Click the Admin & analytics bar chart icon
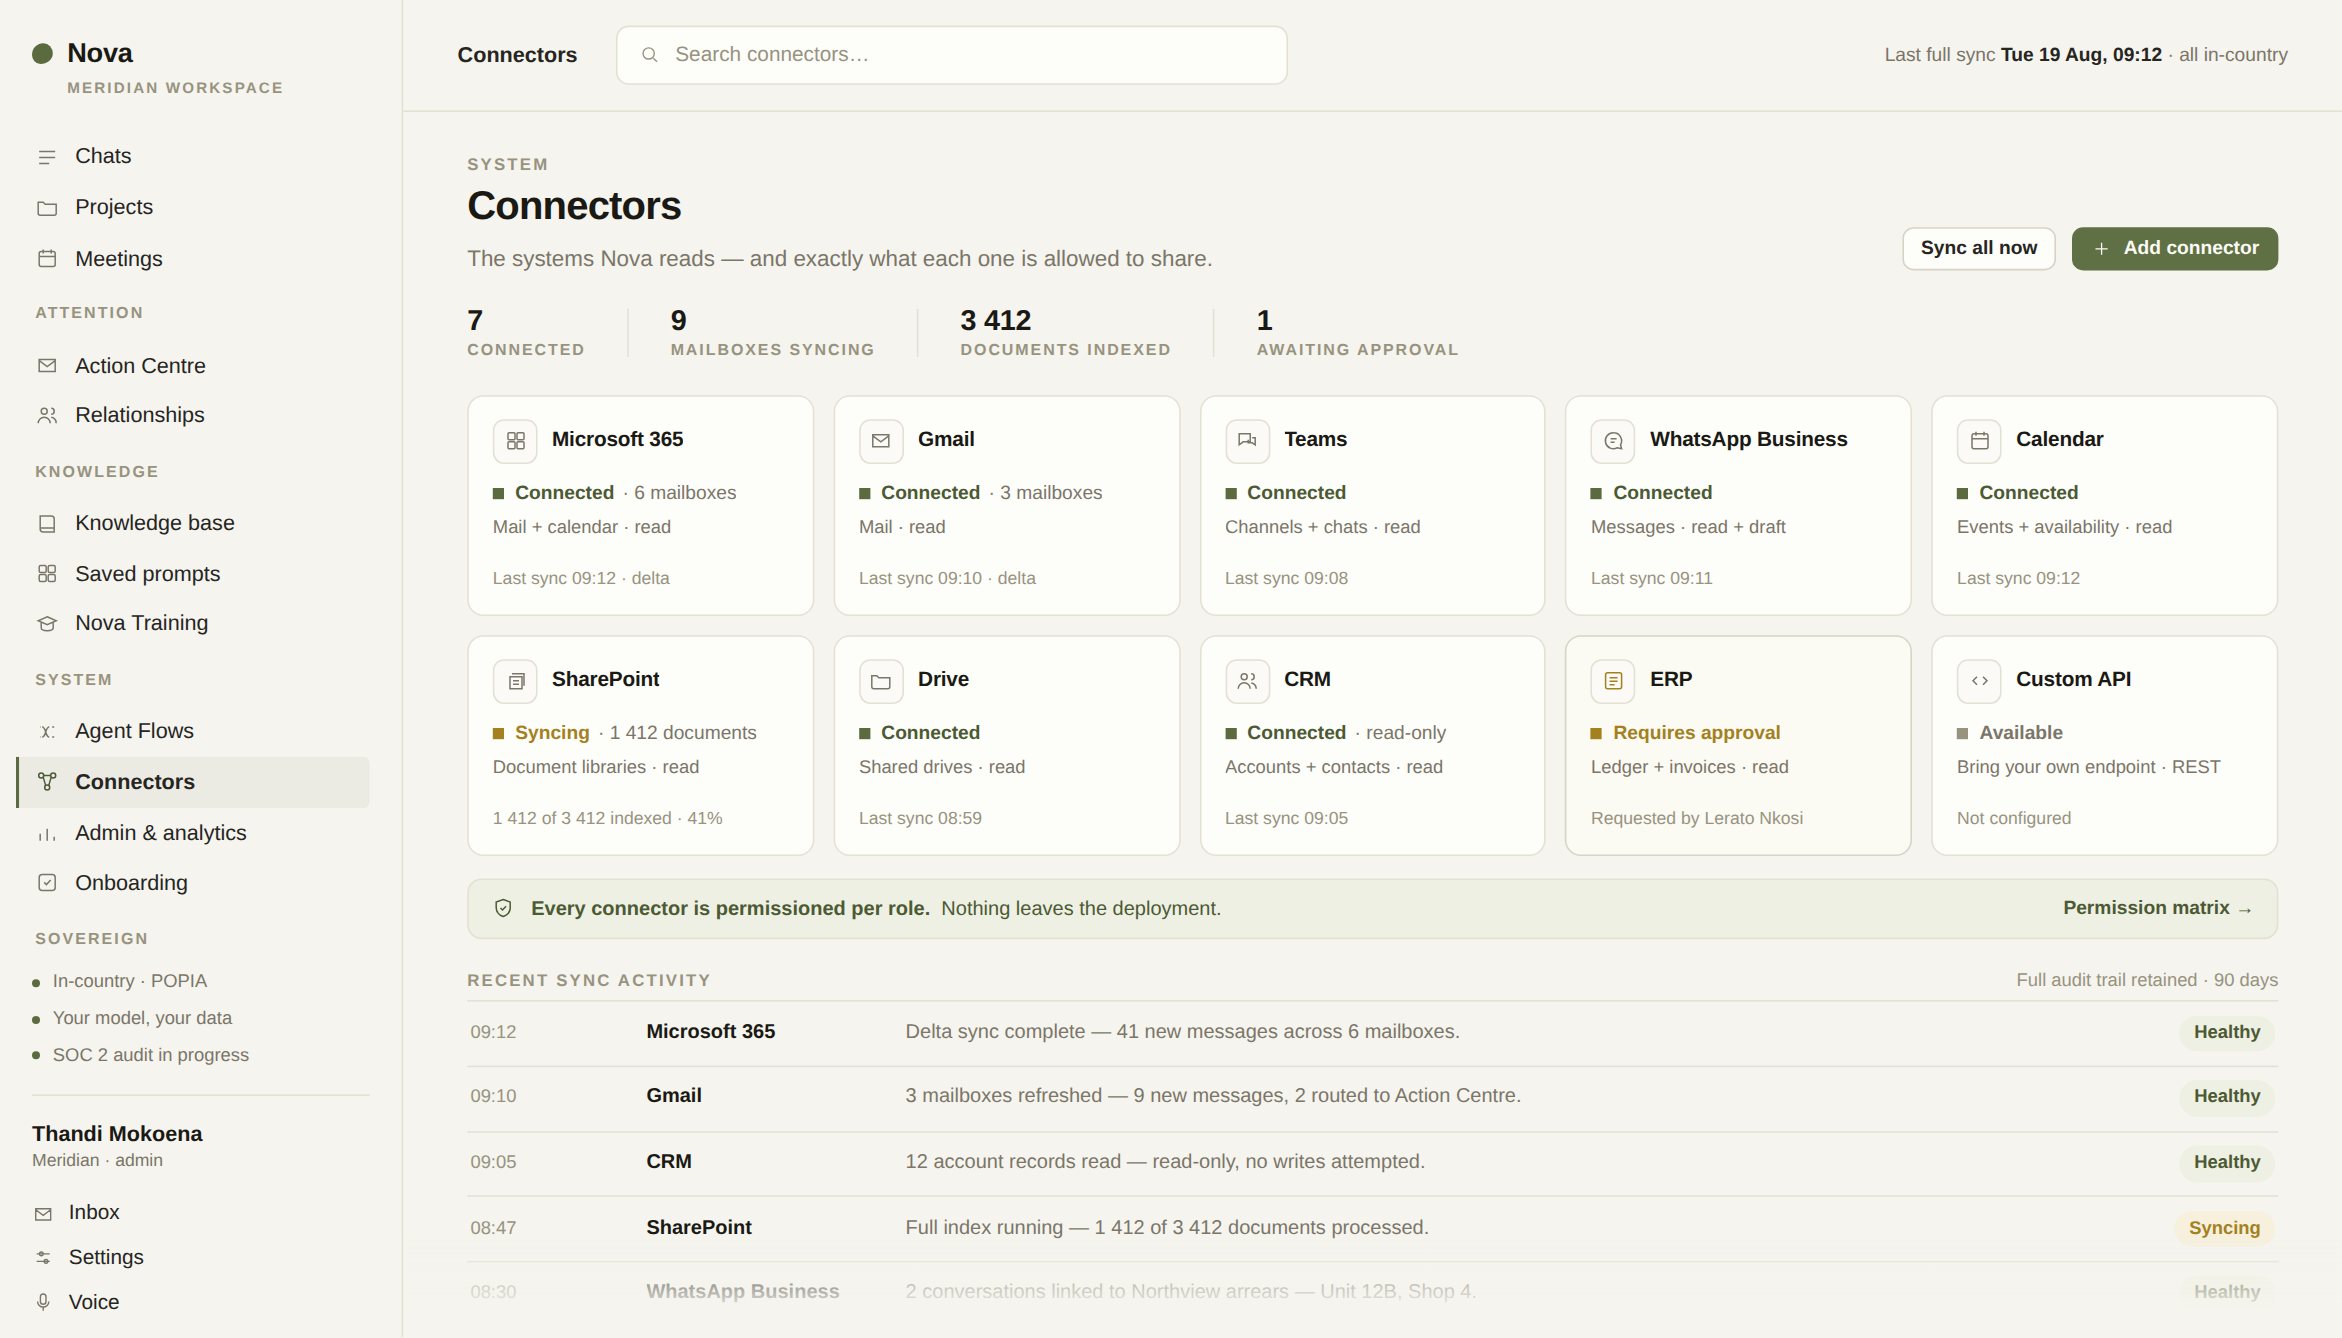Screen dimensions: 2342x1338 pos(47,833)
